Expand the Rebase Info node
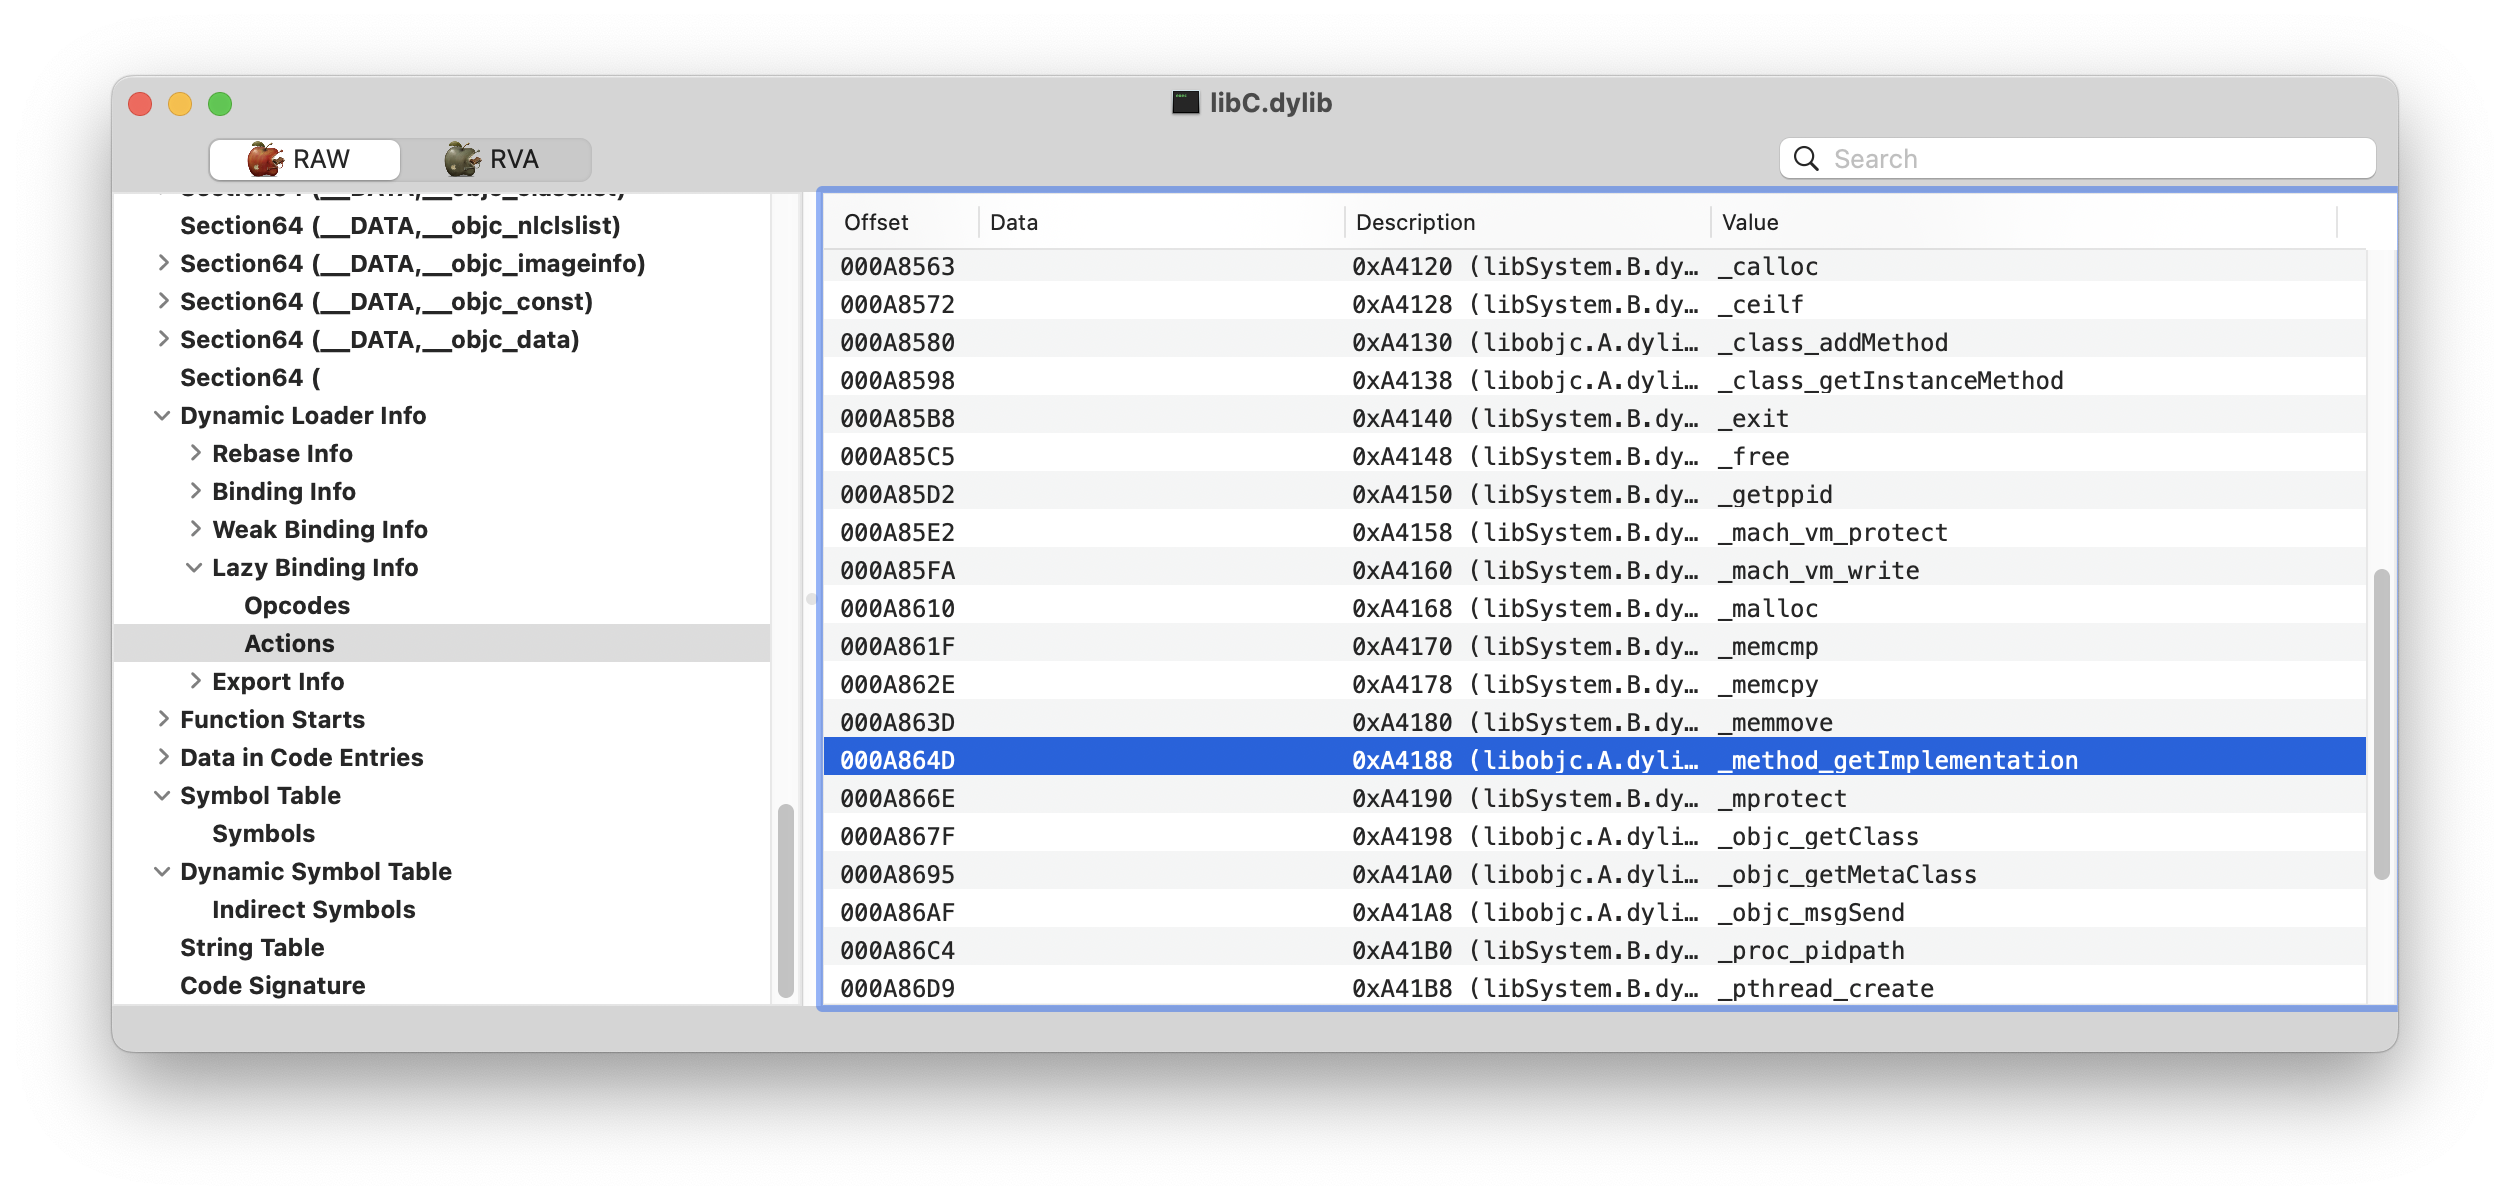 [195, 454]
